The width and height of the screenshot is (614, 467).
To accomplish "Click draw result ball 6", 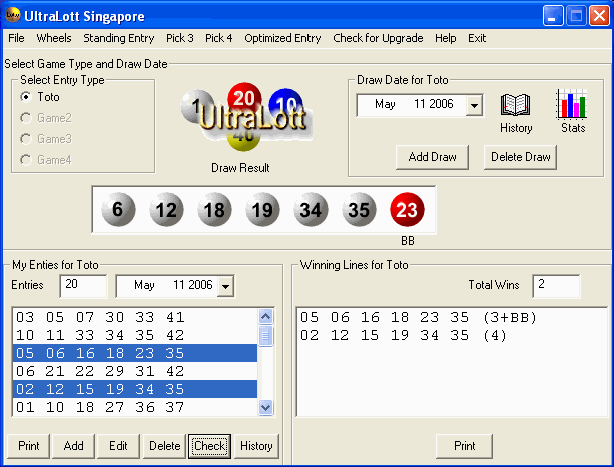I will point(118,209).
